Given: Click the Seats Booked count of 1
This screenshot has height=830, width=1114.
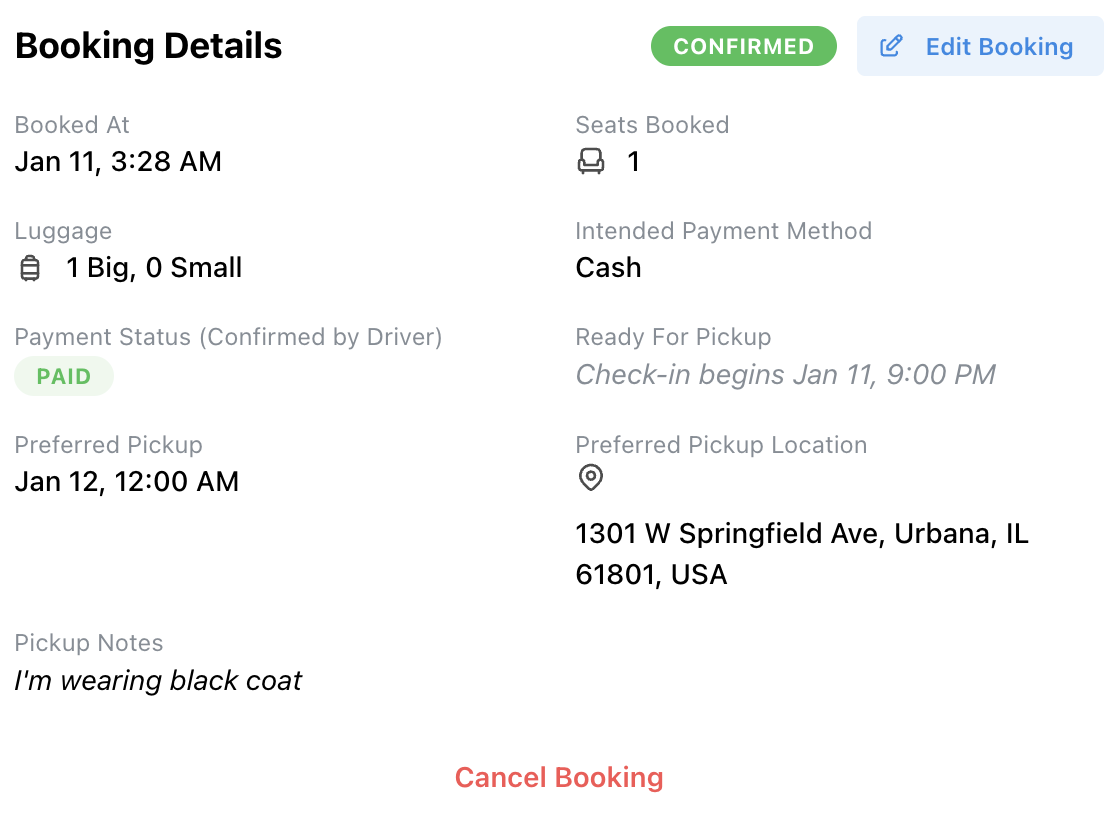Looking at the screenshot, I should tap(634, 161).
